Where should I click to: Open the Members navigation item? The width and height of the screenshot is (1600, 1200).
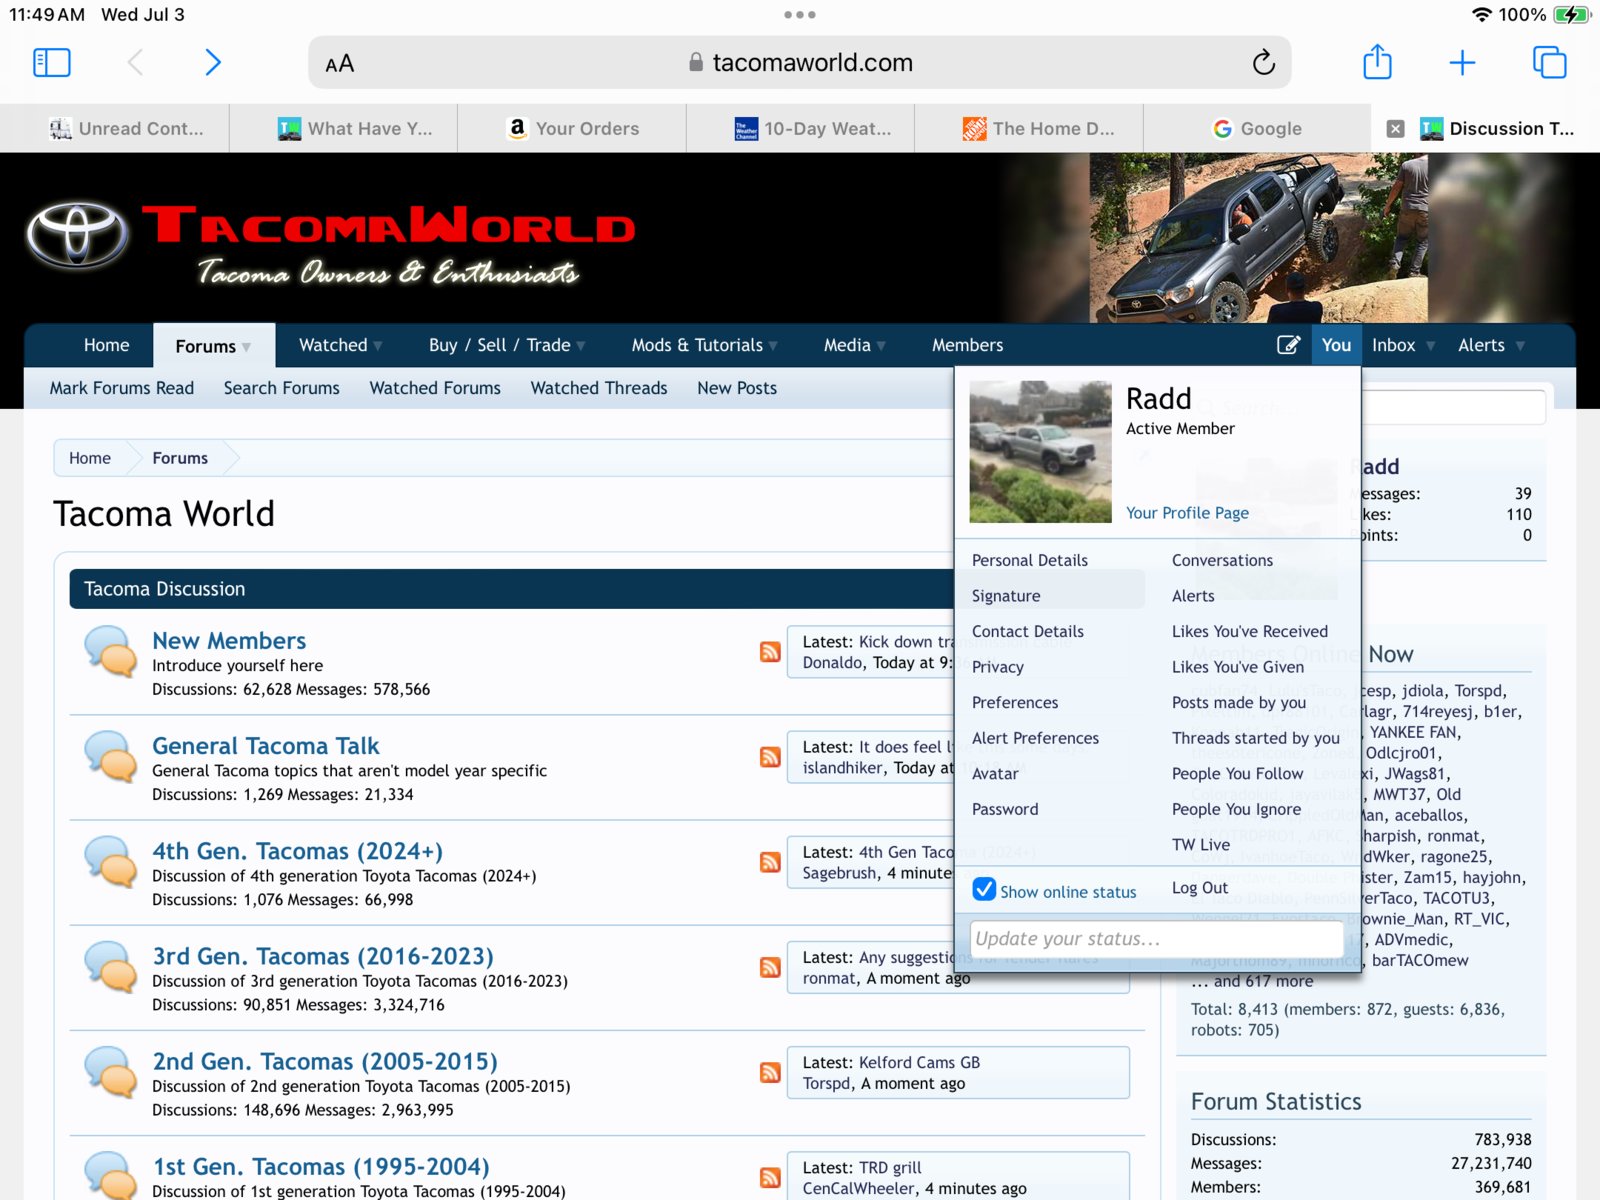tap(967, 345)
